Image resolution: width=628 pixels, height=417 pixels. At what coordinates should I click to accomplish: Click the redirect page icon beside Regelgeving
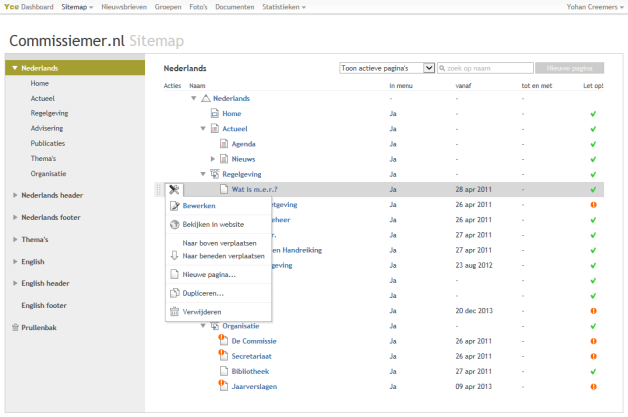point(215,174)
